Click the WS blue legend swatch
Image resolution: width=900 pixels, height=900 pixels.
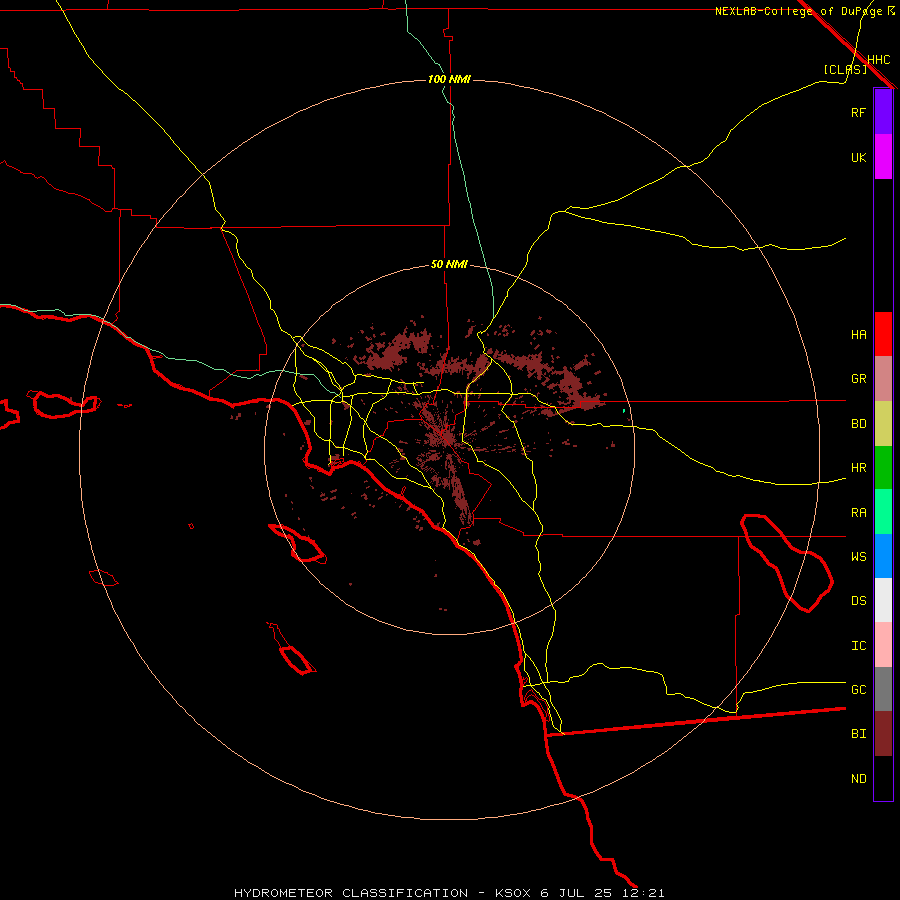[x=883, y=556]
